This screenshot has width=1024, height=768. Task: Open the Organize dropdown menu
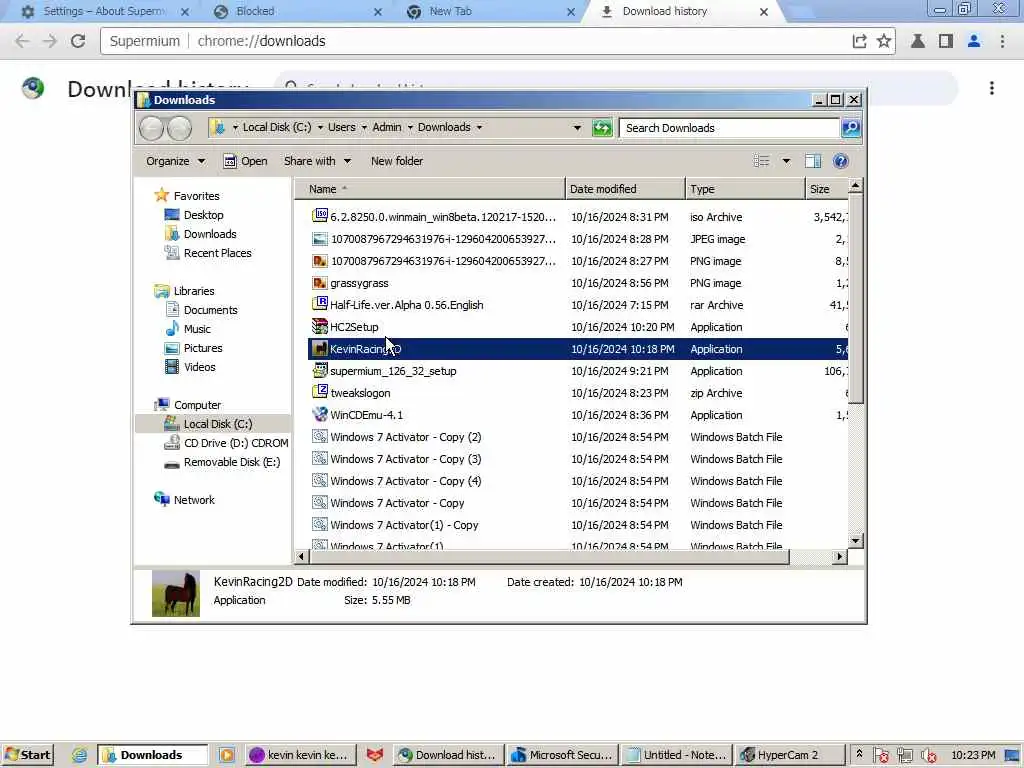tap(175, 161)
